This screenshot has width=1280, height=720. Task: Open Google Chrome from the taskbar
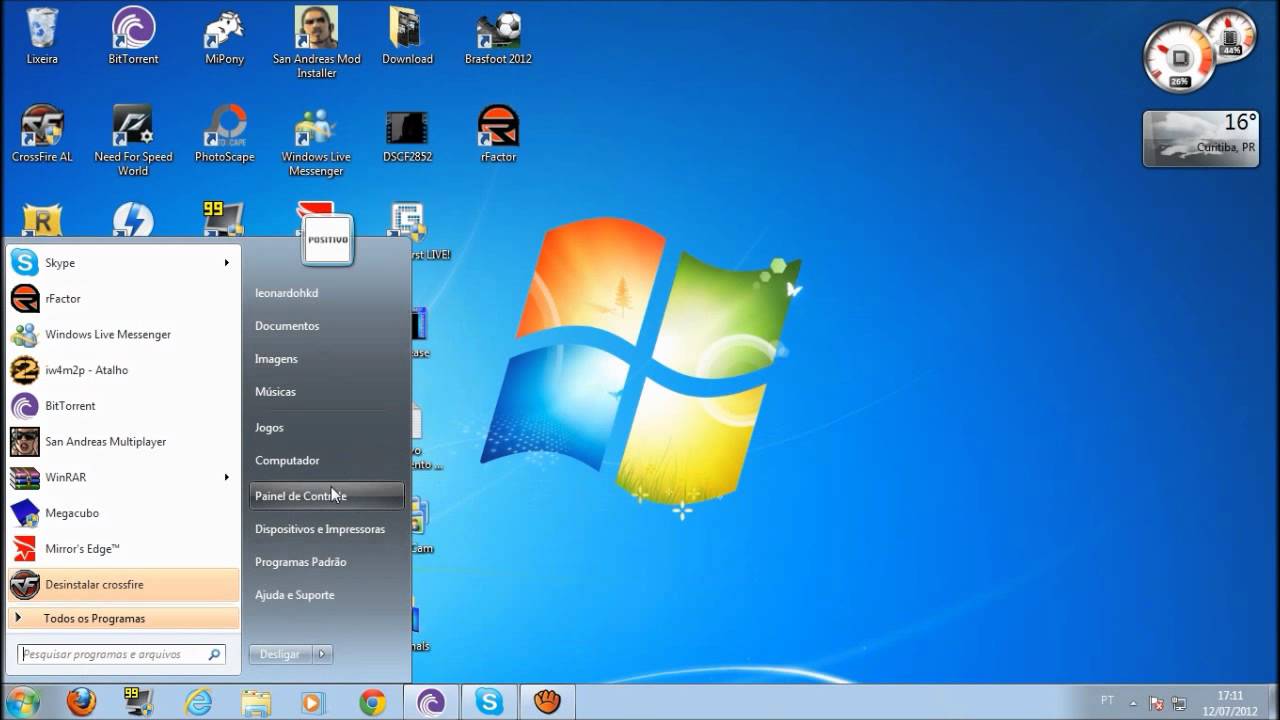372,702
